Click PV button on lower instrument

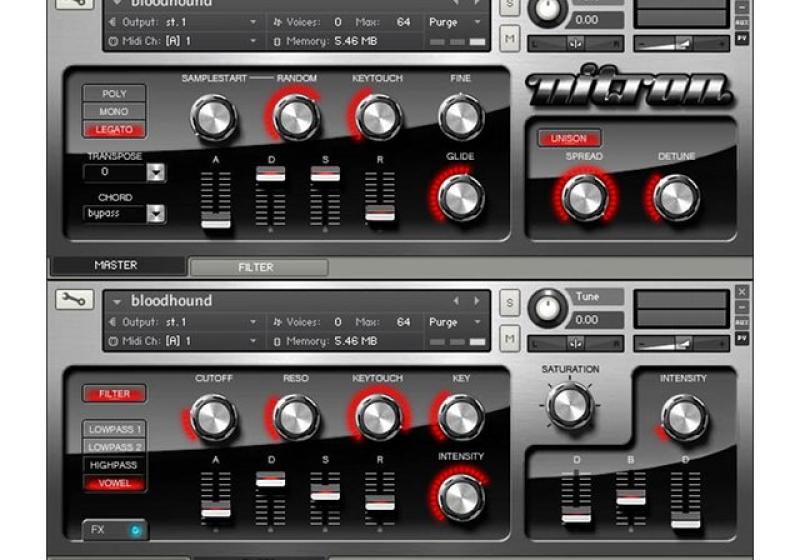tap(742, 338)
